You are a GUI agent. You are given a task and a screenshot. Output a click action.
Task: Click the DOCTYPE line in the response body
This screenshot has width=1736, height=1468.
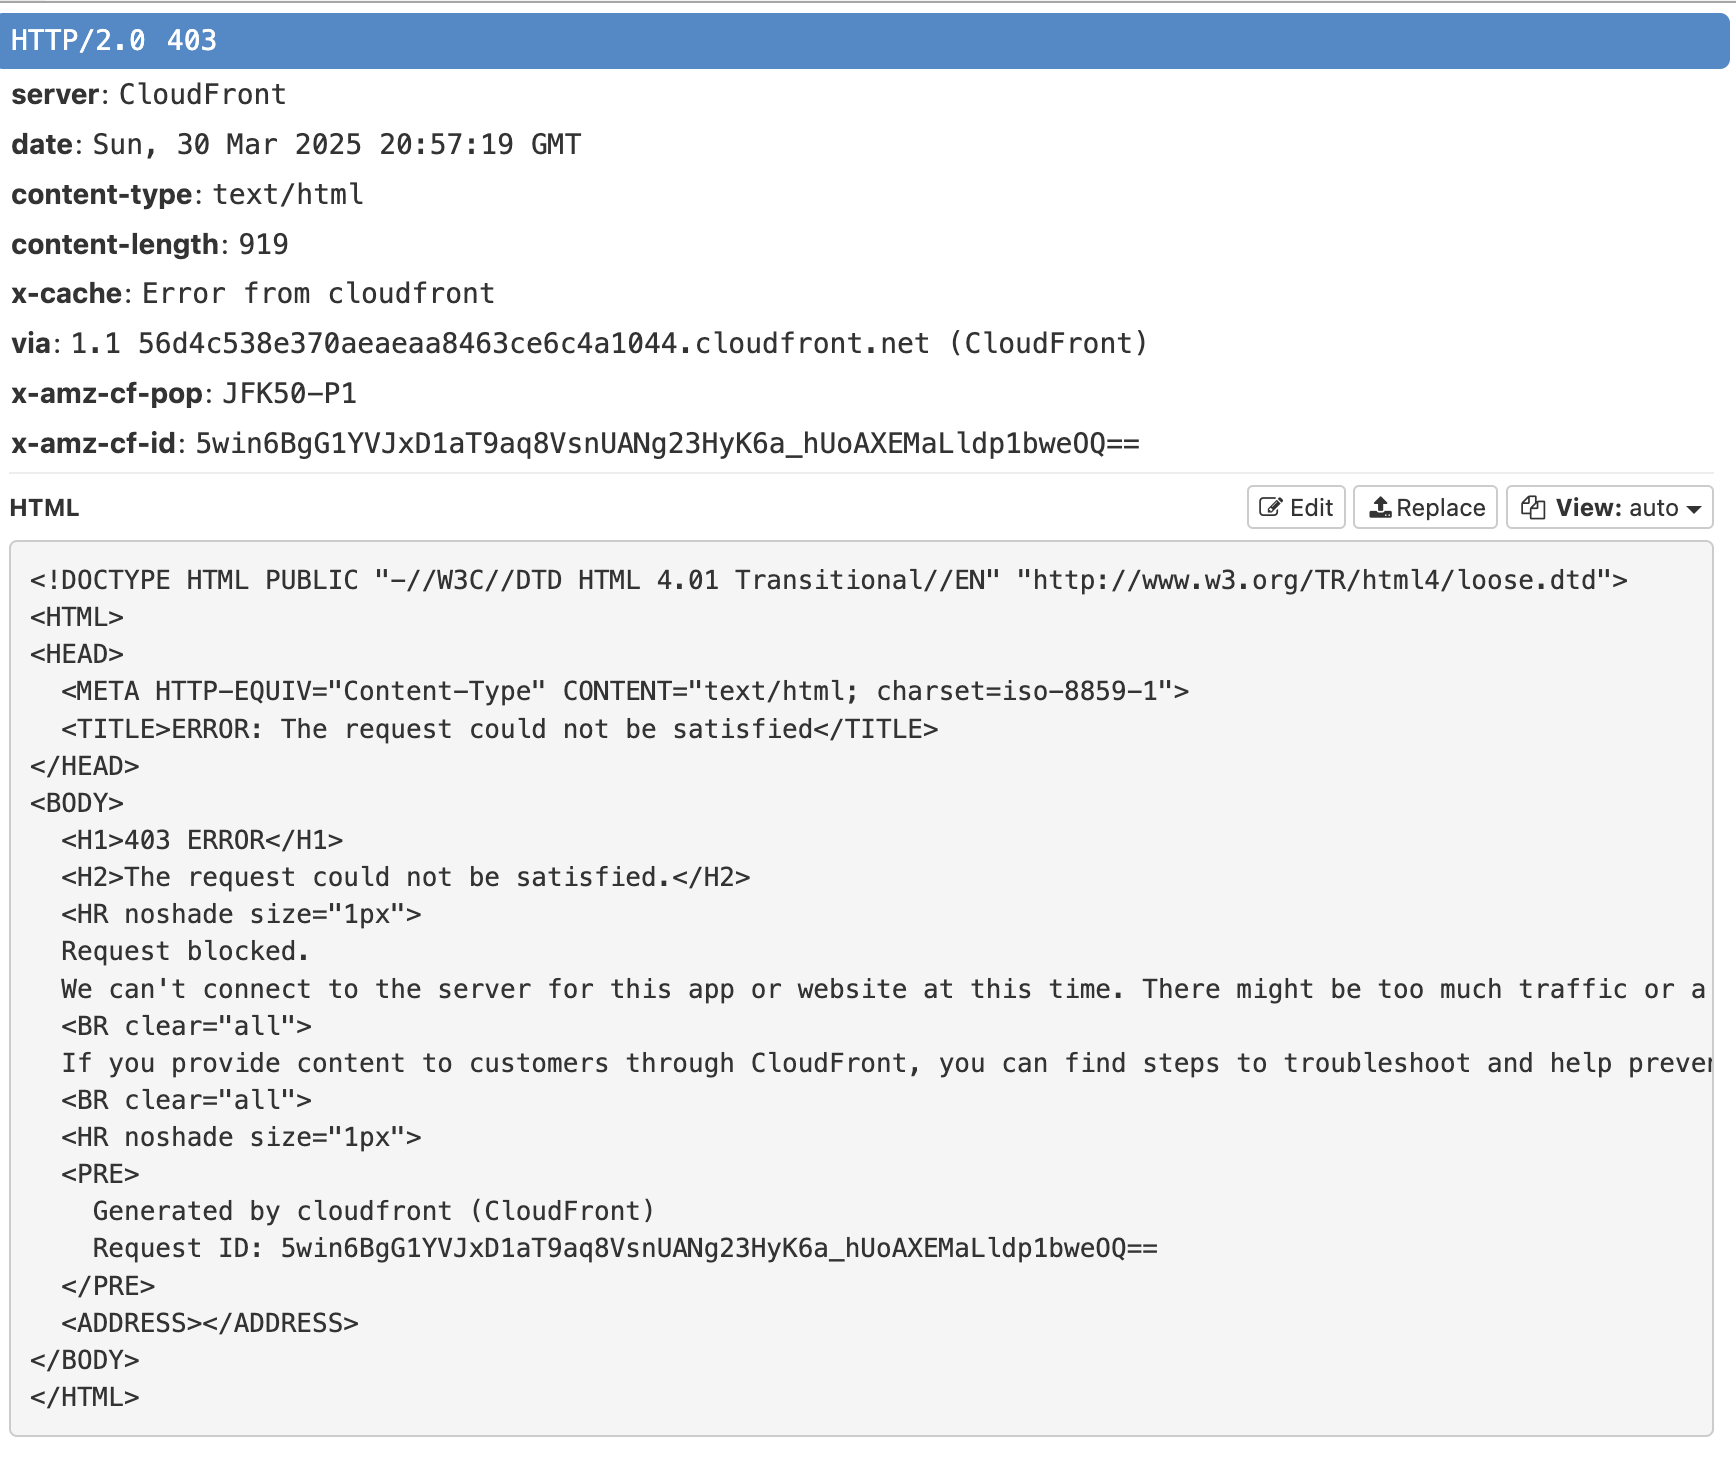pyautogui.click(x=828, y=580)
